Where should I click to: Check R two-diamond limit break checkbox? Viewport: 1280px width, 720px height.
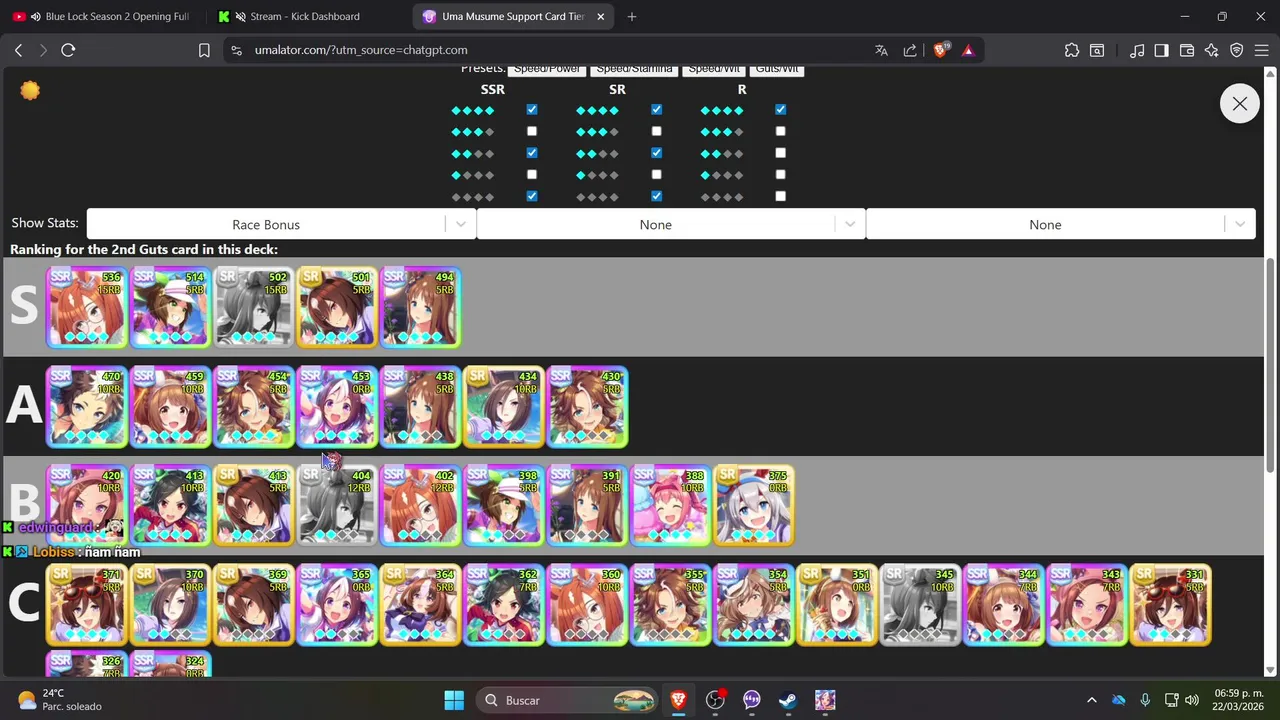pyautogui.click(x=780, y=153)
